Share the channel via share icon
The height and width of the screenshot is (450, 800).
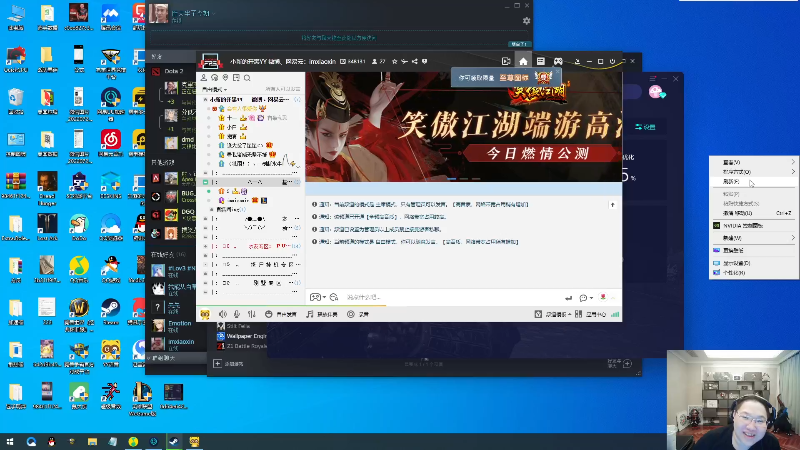[x=414, y=61]
